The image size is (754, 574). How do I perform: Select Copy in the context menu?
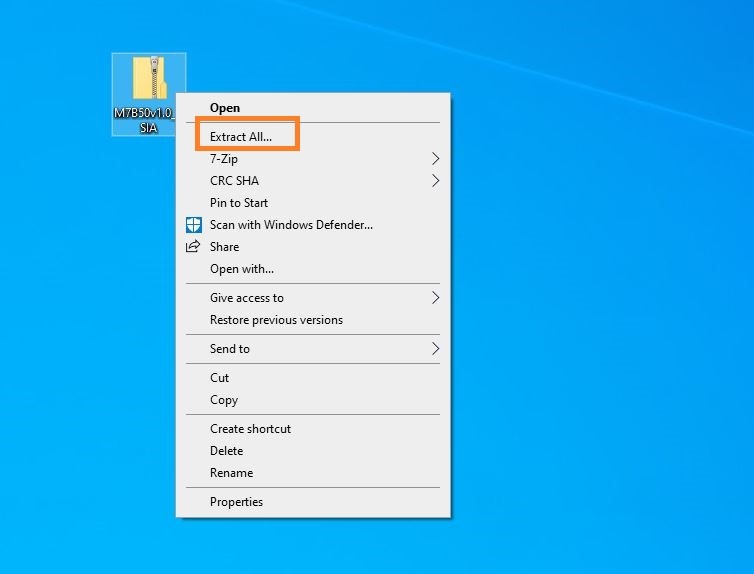(x=224, y=400)
